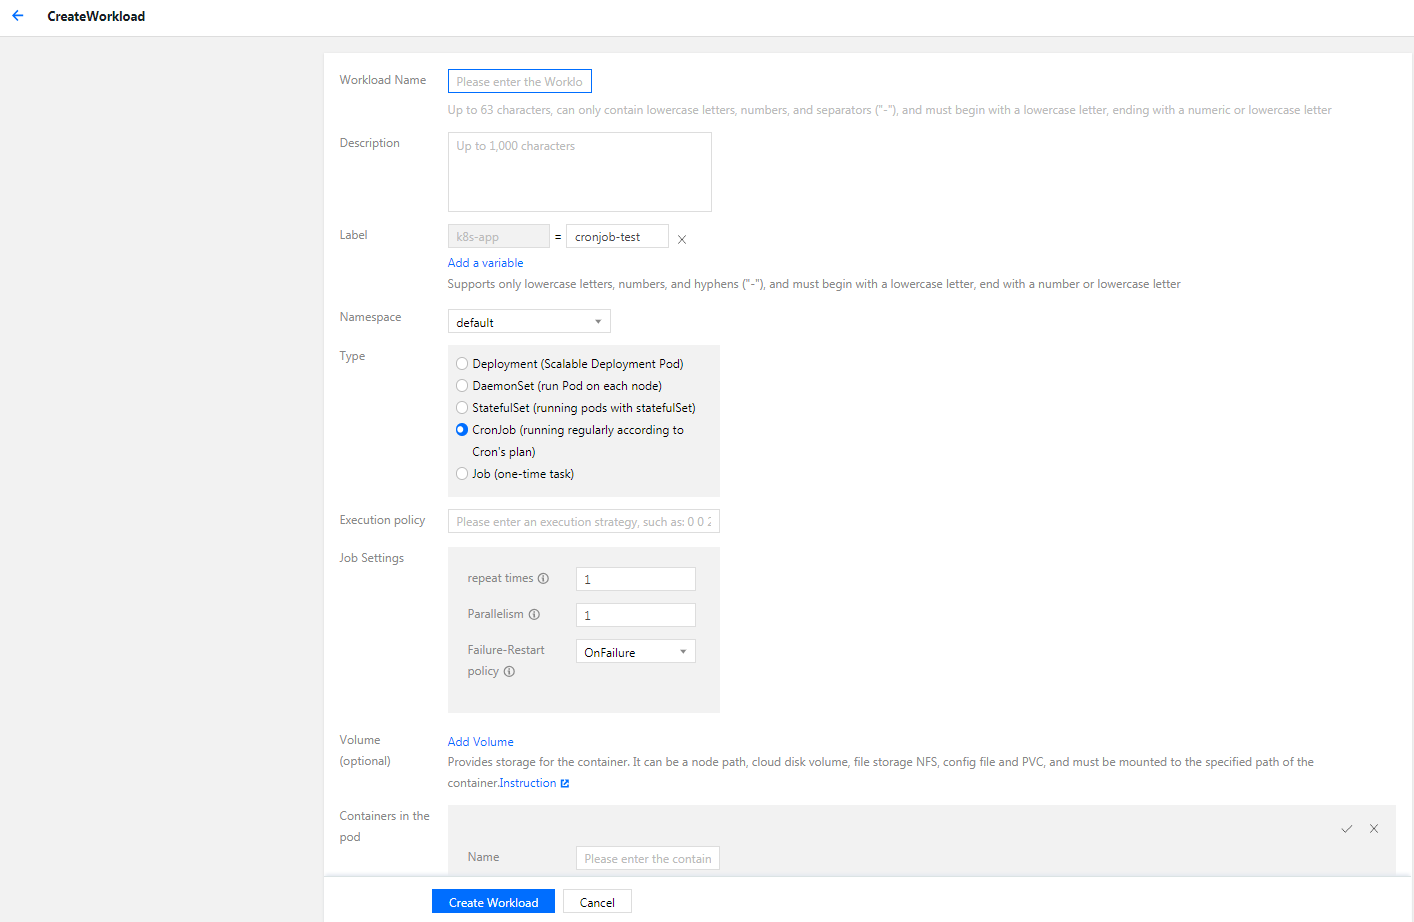
Task: Expand the OnFailure restart policy dropdown
Action: [x=635, y=652]
